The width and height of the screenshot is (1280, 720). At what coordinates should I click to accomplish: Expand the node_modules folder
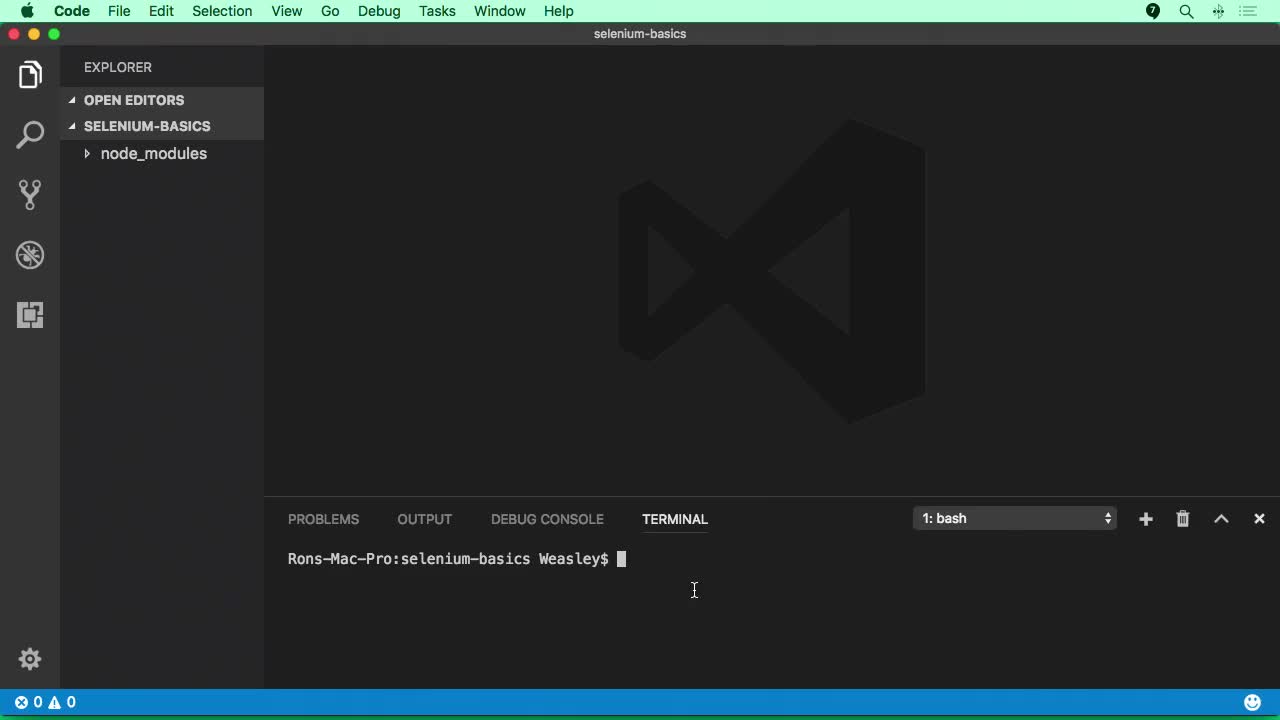pos(153,153)
